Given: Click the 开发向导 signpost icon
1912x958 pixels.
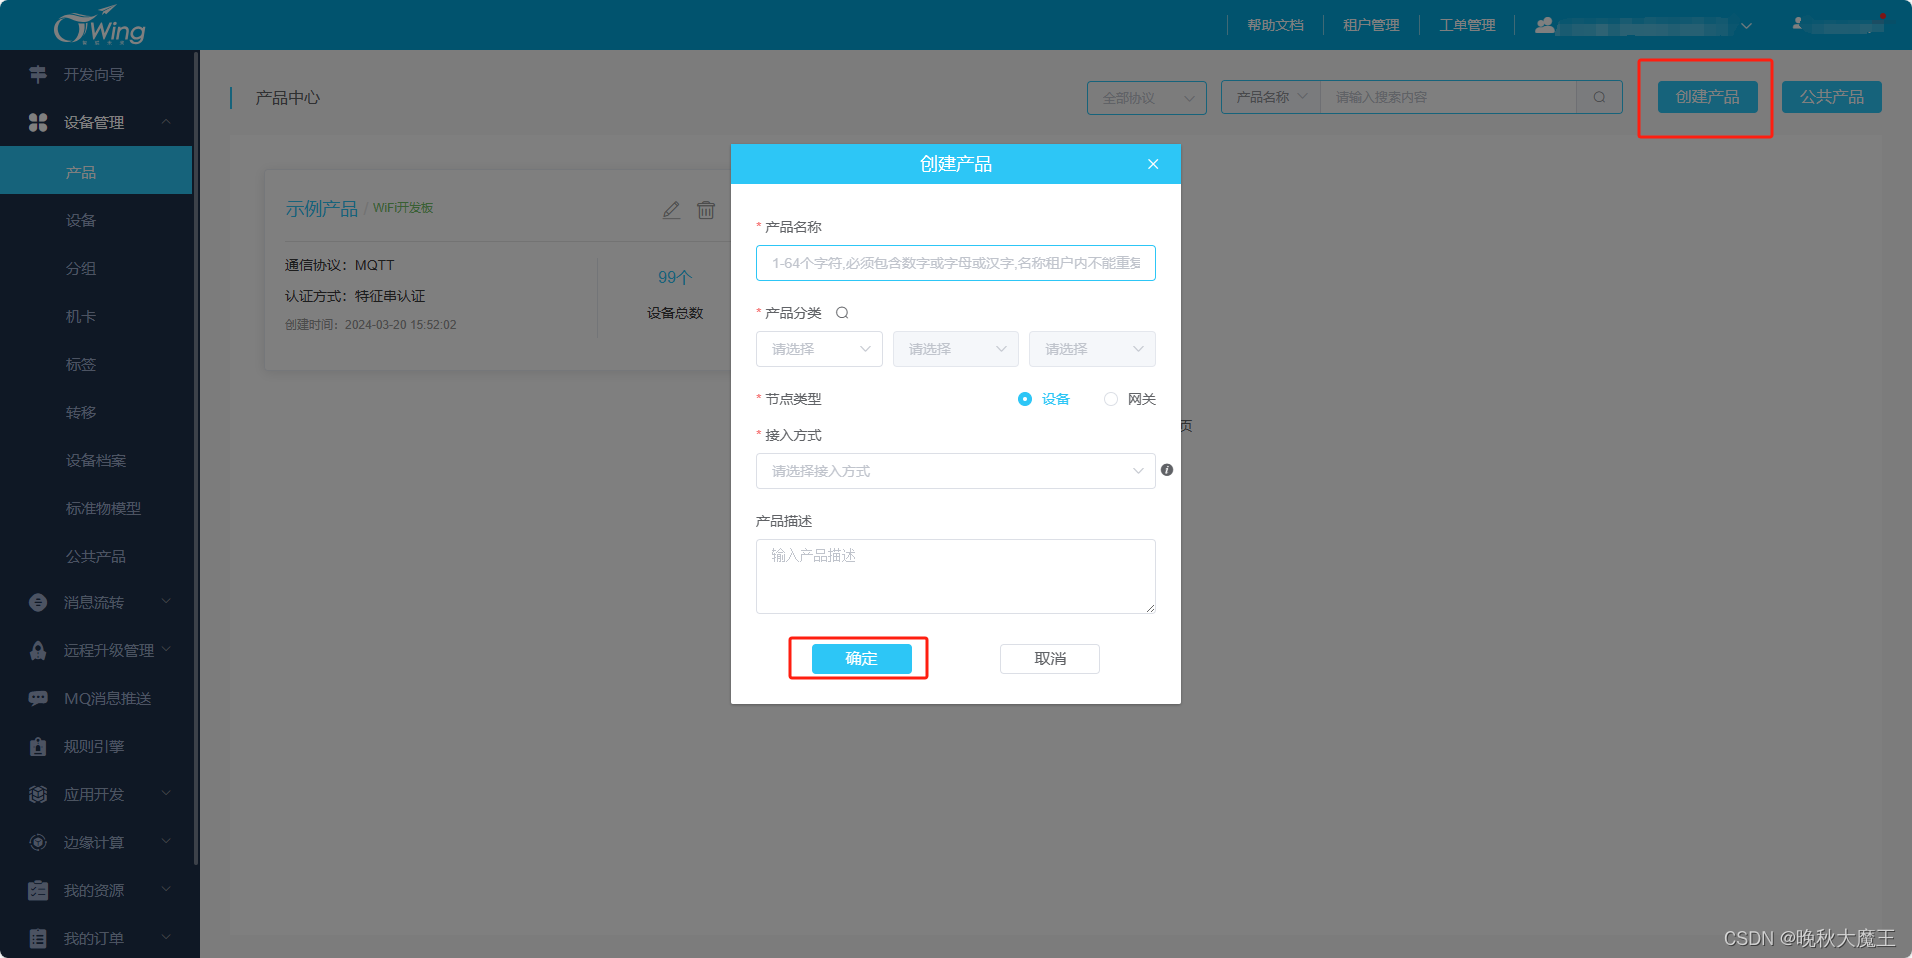Looking at the screenshot, I should (38, 74).
